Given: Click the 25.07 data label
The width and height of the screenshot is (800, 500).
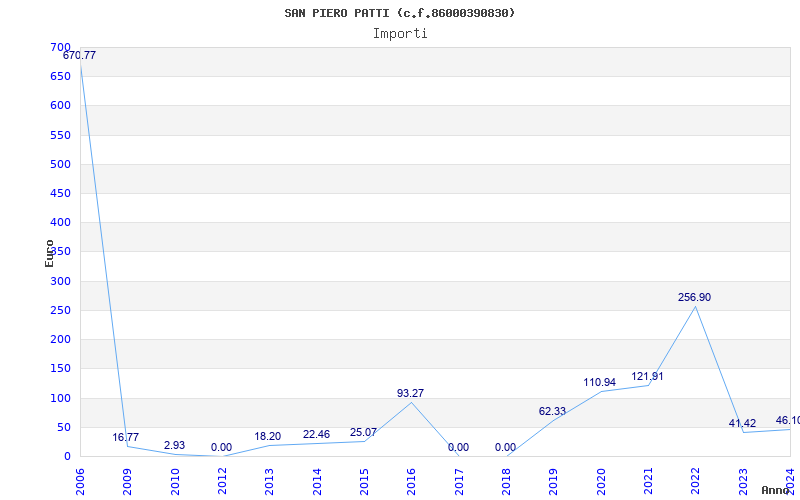Looking at the screenshot, I should pyautogui.click(x=363, y=432).
